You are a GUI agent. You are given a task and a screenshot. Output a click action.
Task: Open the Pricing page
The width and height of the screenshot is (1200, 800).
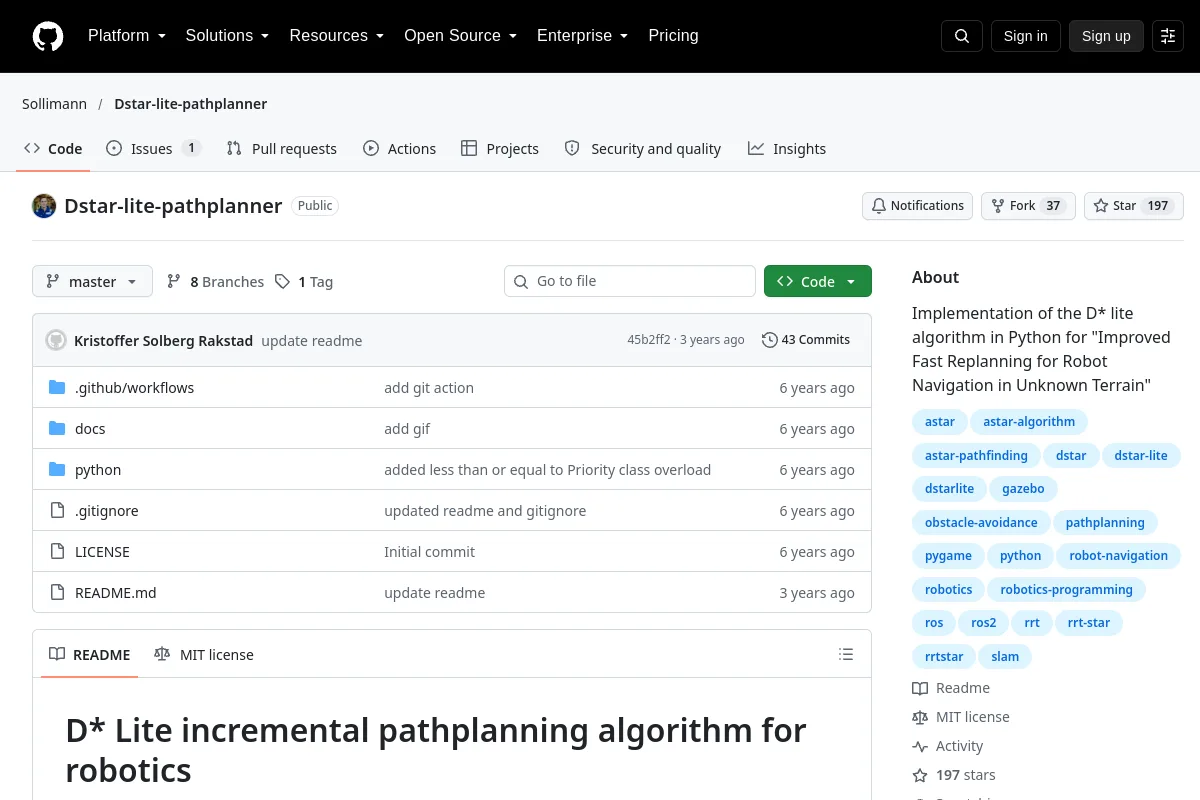[673, 36]
